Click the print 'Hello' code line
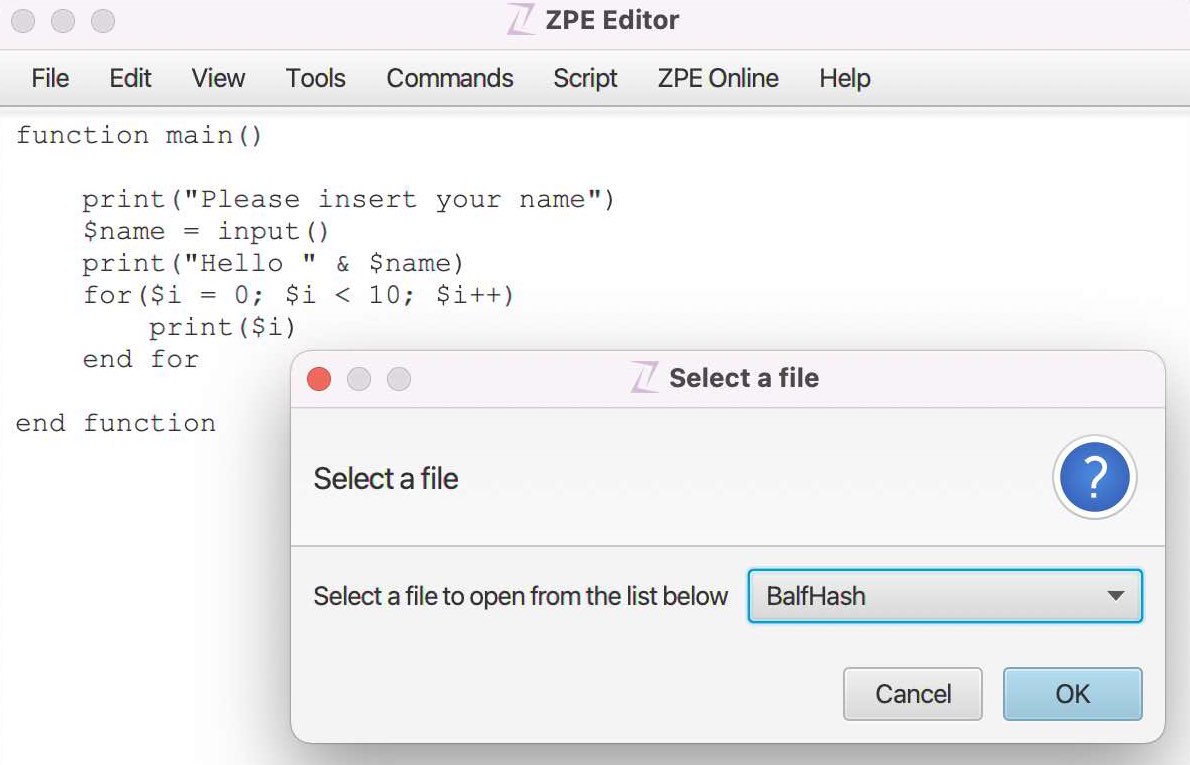Viewport: 1190px width, 765px height. point(273,263)
